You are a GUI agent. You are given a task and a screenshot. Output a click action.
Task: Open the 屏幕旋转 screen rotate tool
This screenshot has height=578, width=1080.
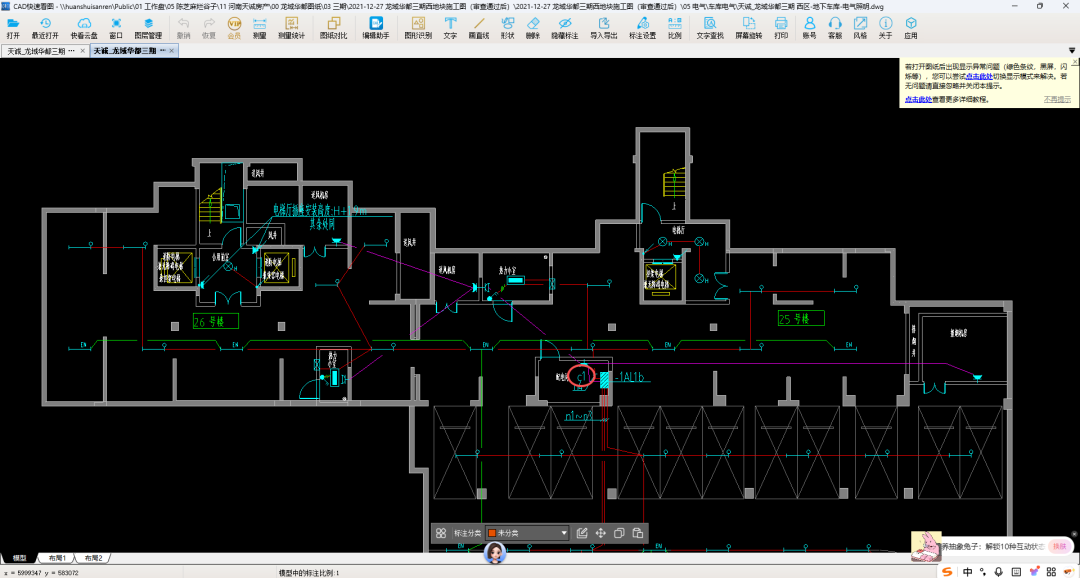tap(749, 28)
